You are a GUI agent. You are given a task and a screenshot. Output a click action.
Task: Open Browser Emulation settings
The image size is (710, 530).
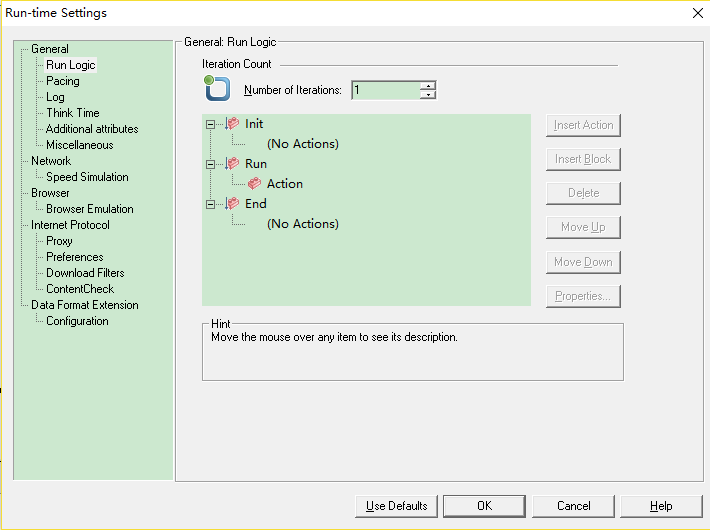click(90, 209)
